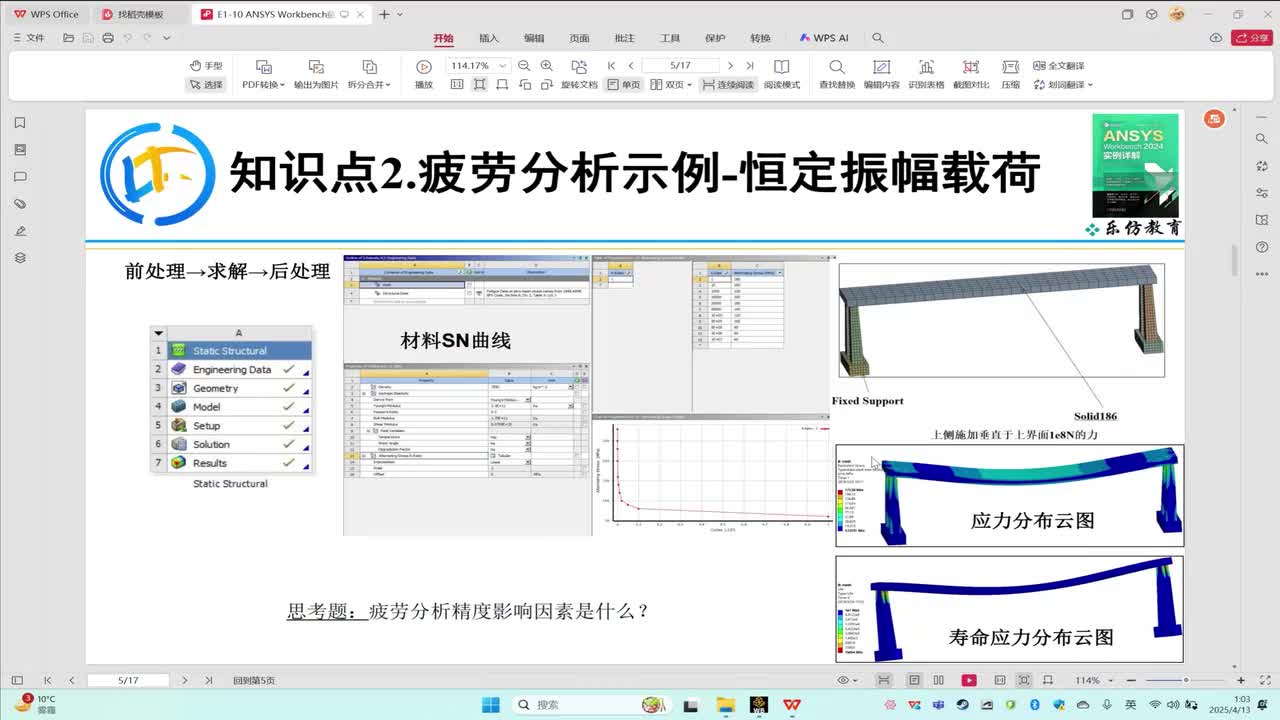Switch to the 工具 ribbon tab
The image size is (1280, 720).
[x=670, y=38]
